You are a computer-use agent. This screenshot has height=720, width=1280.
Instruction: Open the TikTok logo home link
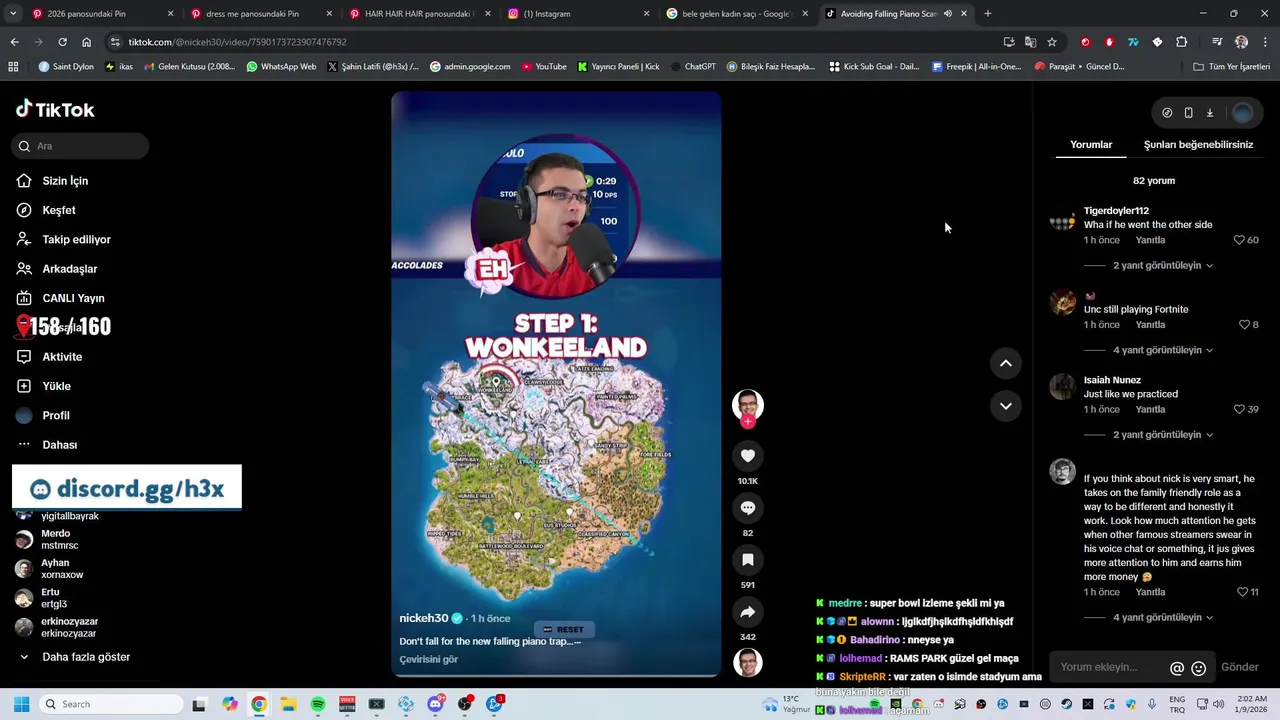56,110
